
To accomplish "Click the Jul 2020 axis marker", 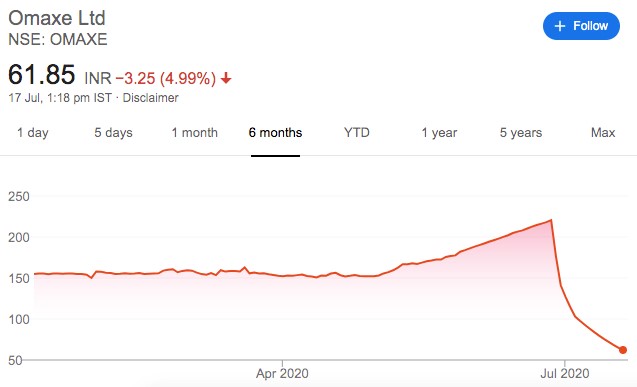I will [564, 373].
